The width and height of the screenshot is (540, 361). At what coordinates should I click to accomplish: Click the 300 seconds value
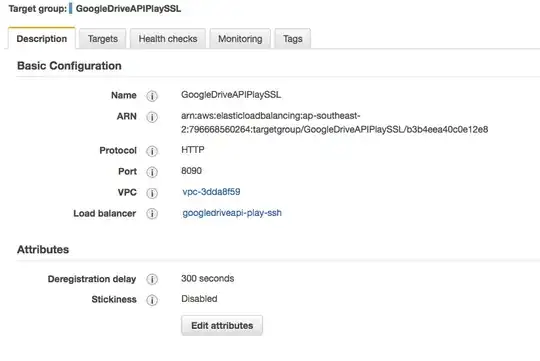pos(207,278)
